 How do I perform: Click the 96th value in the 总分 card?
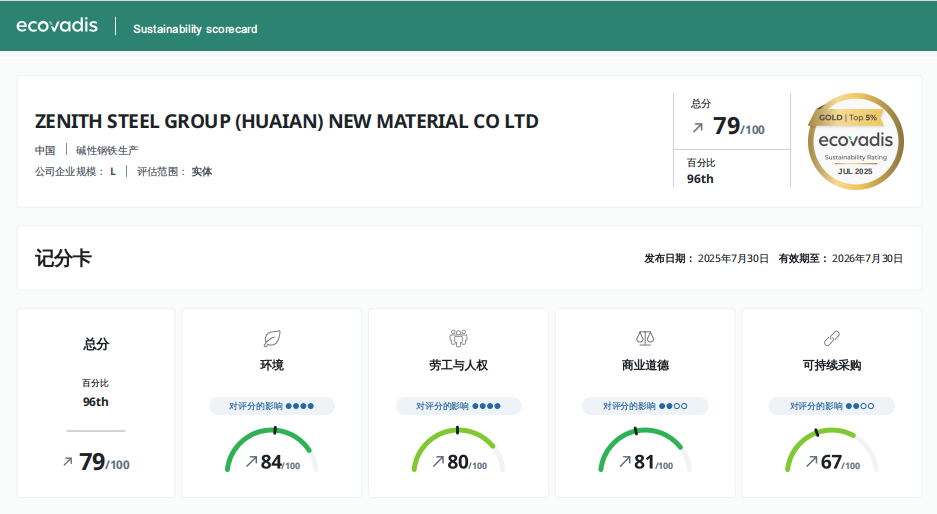[96, 402]
